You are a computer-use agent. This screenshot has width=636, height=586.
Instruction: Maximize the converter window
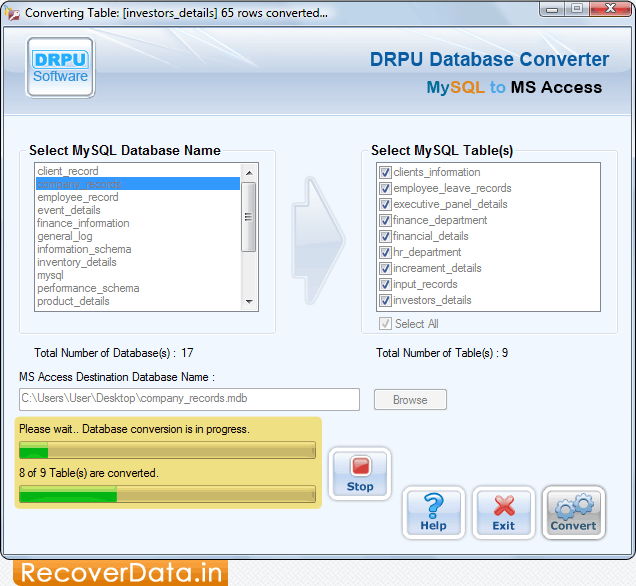pyautogui.click(x=577, y=9)
